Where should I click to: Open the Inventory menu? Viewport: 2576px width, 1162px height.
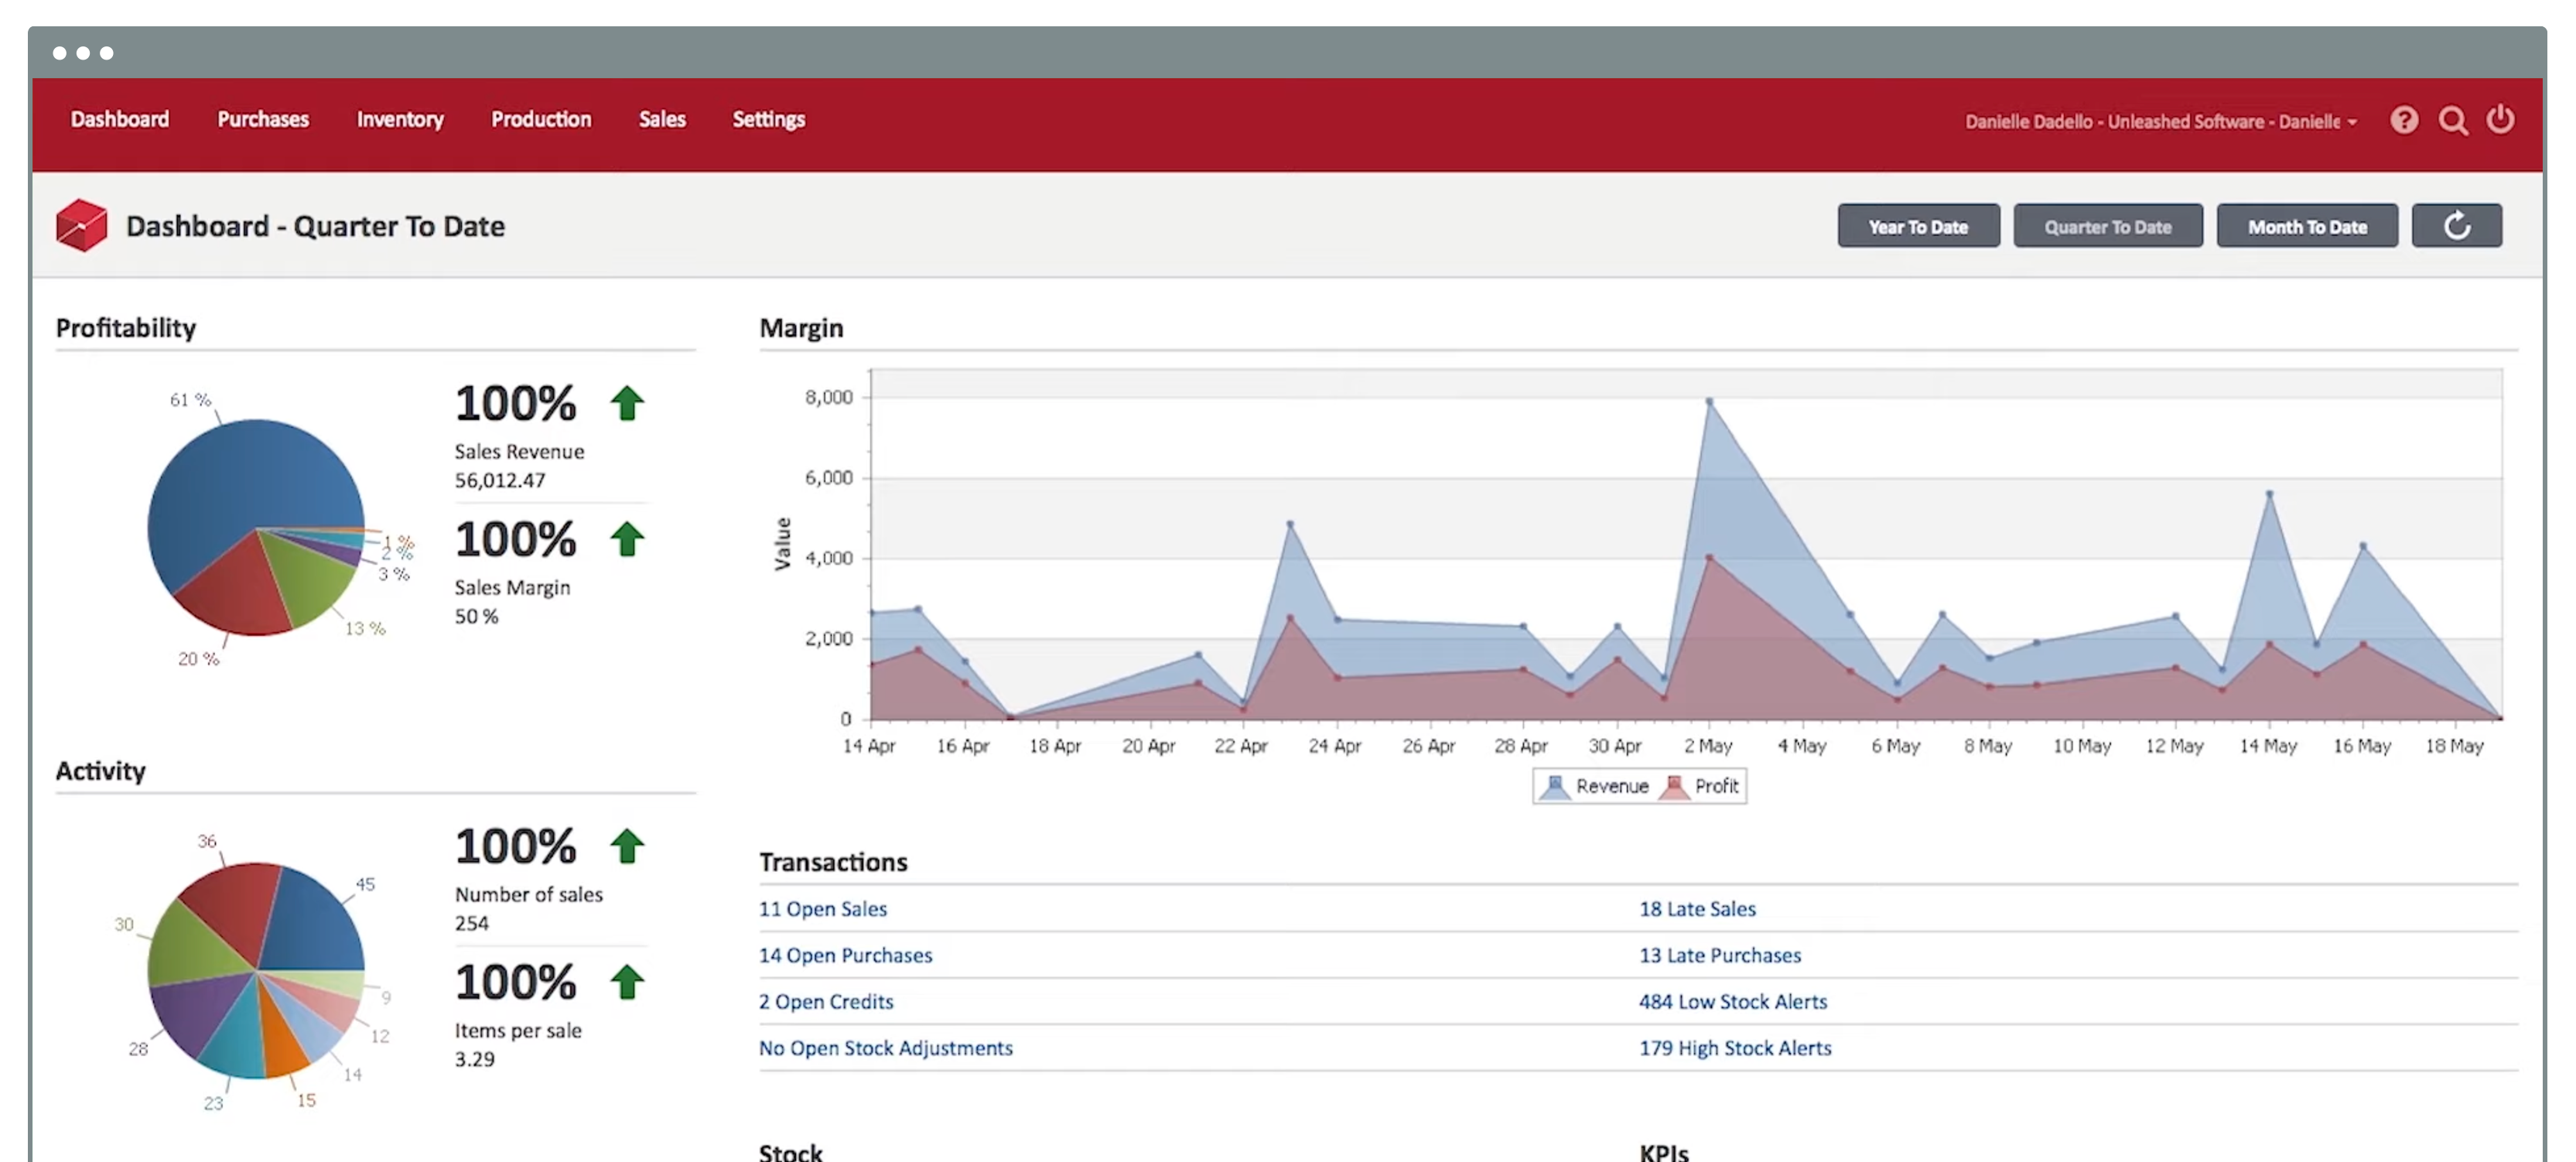pos(400,119)
